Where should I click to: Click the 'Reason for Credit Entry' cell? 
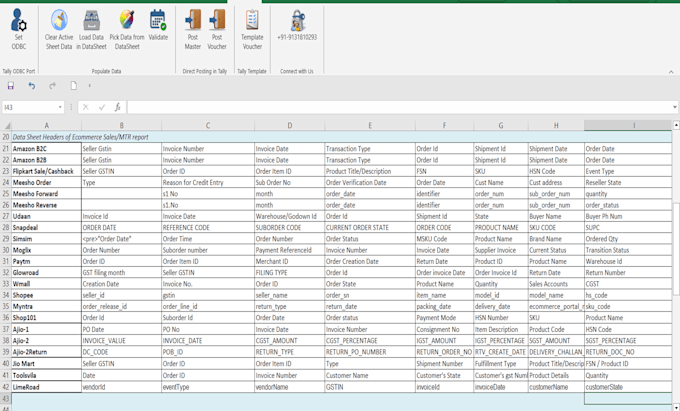click(208, 183)
